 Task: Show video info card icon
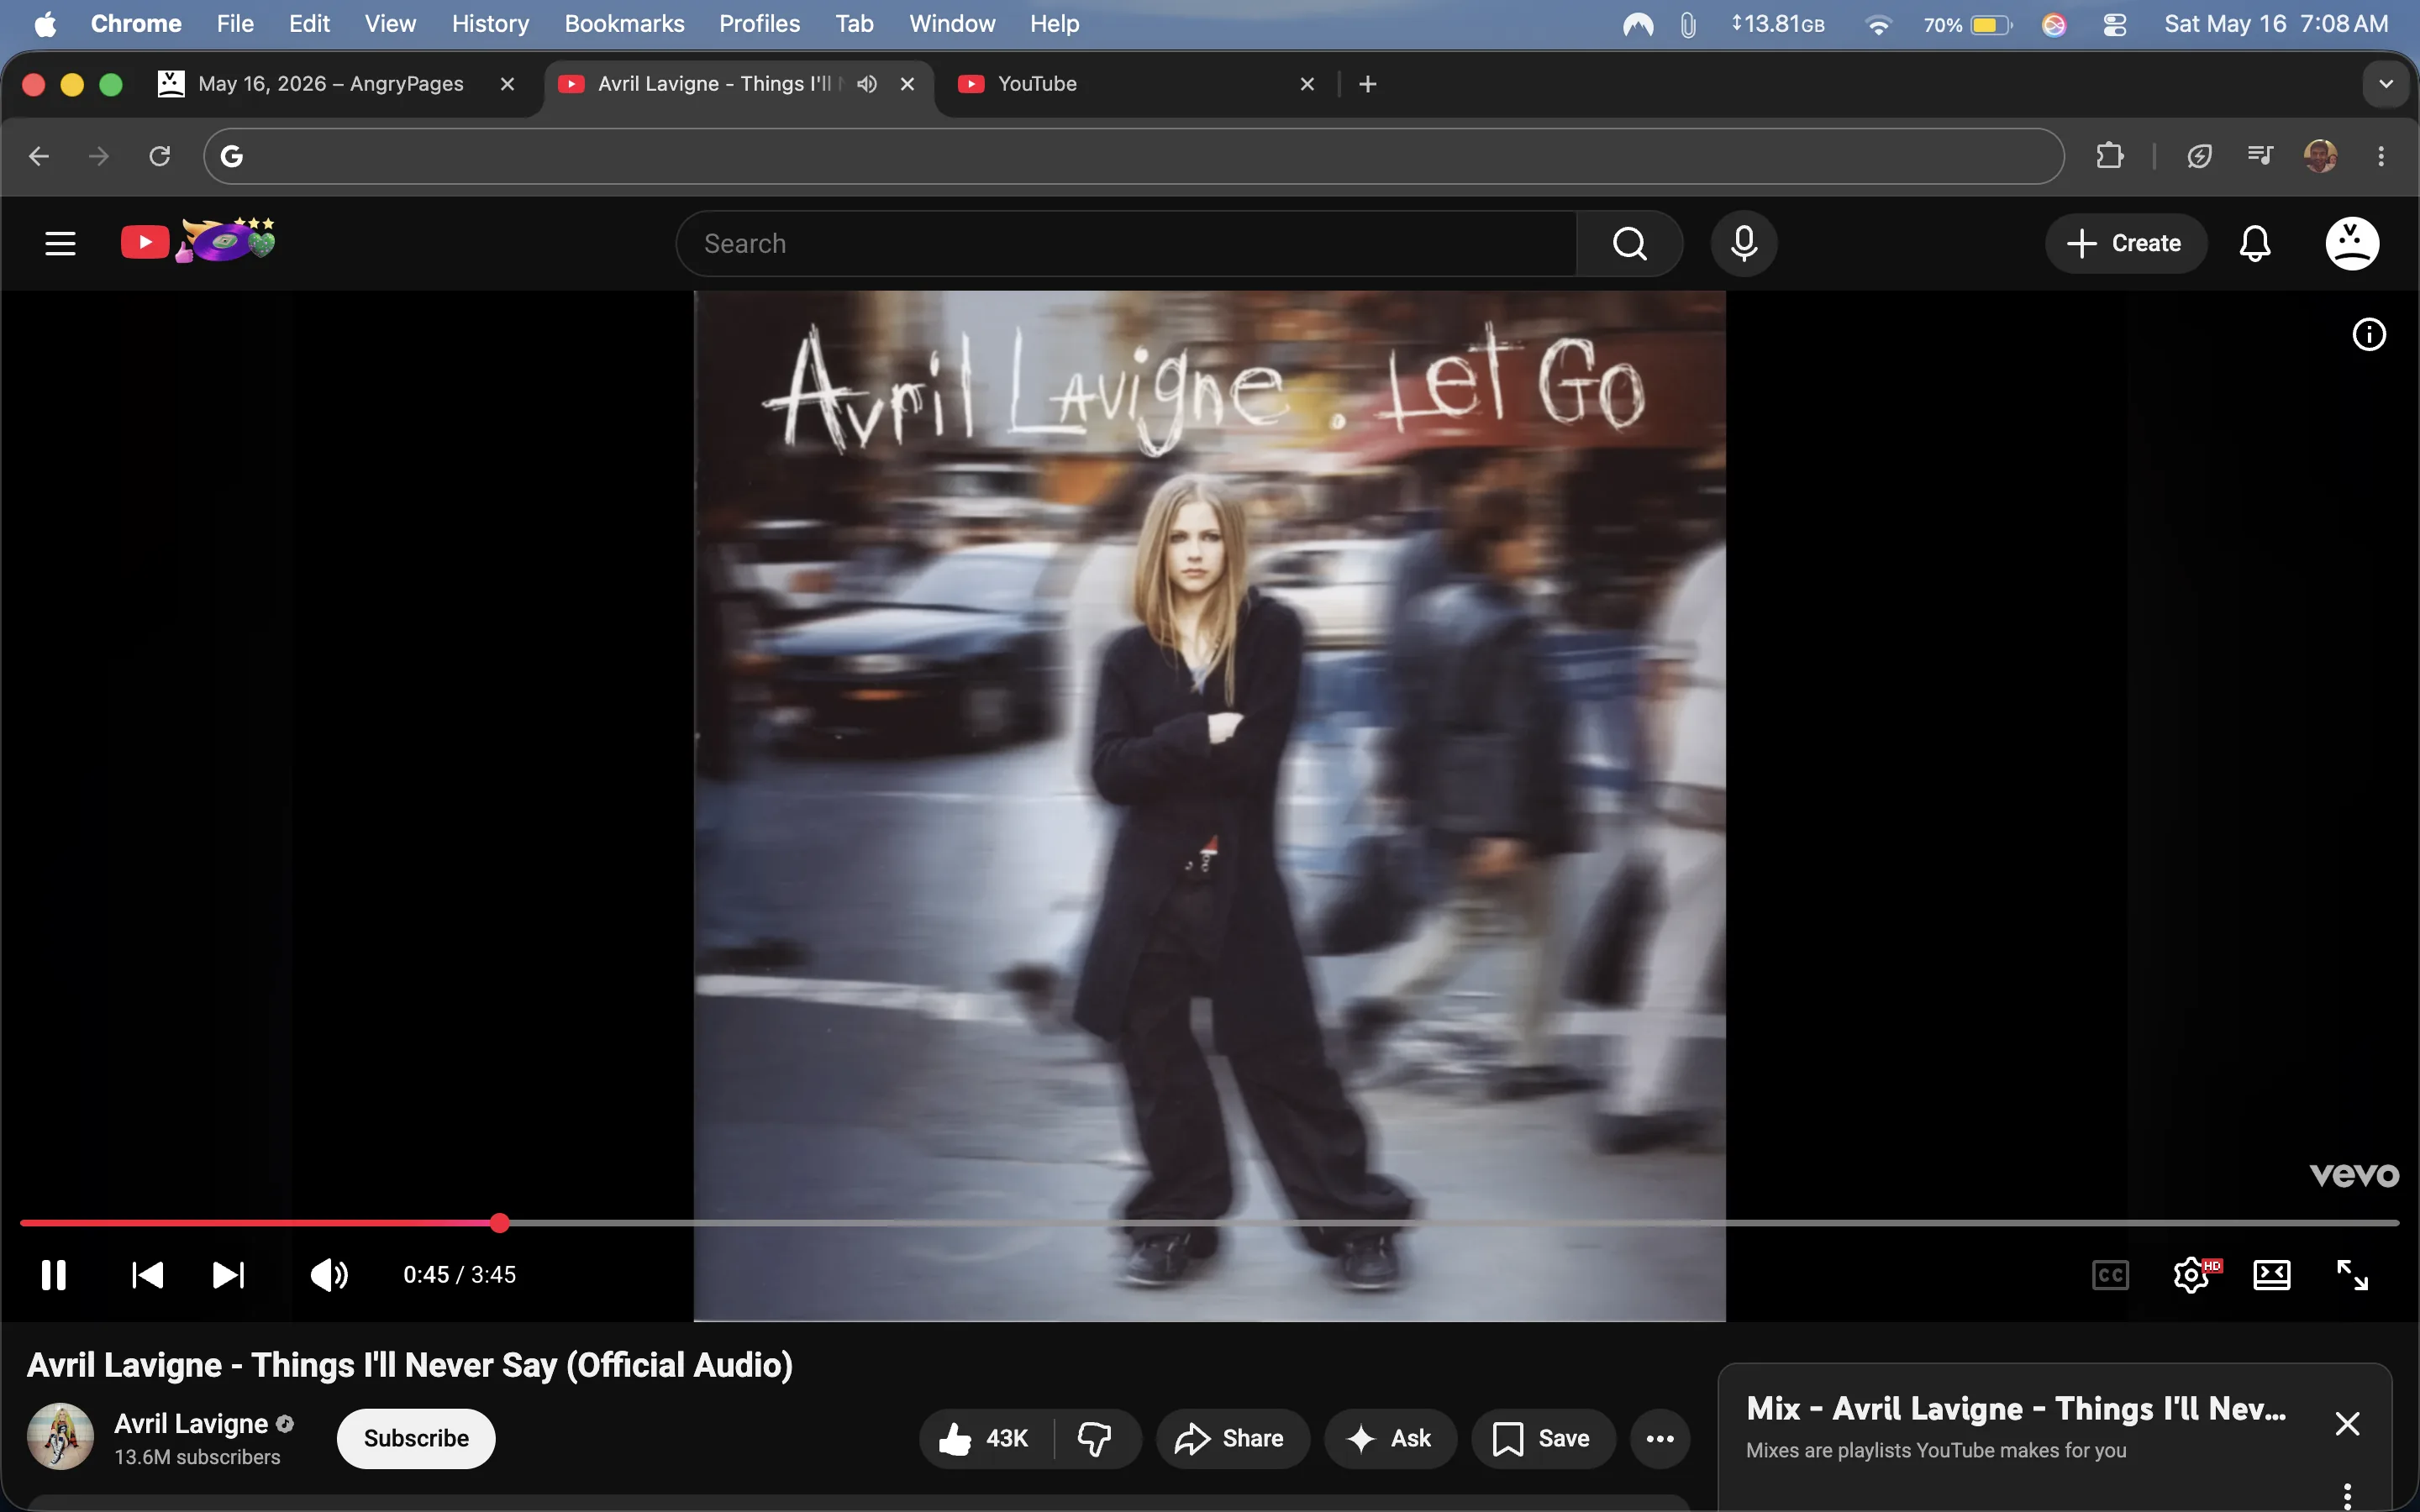pos(2368,334)
